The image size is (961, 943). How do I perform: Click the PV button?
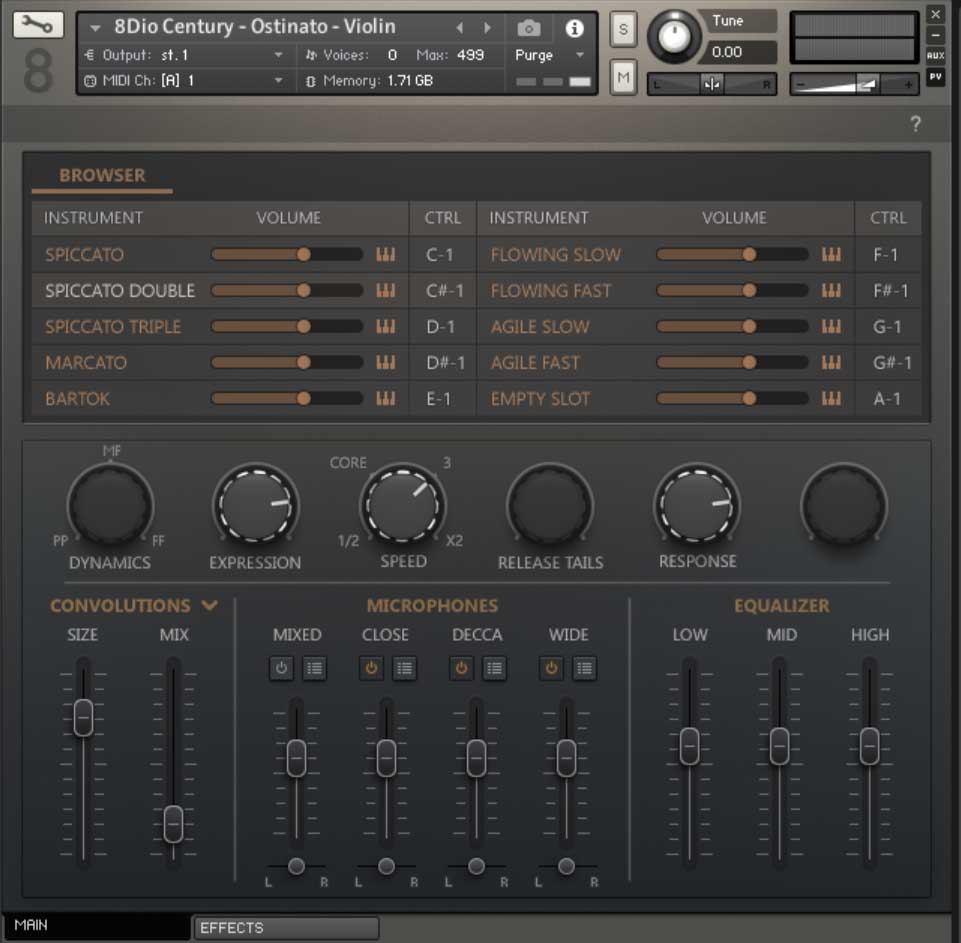pyautogui.click(x=935, y=77)
